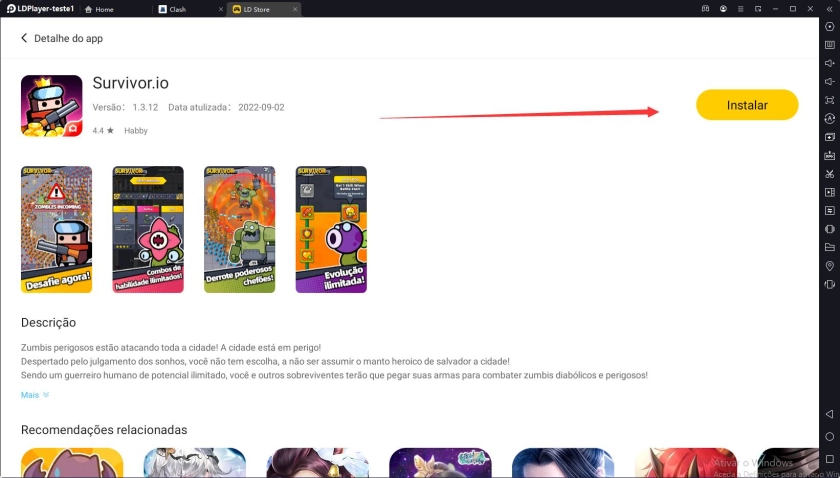840x478 pixels.
Task: Go back using Detalhe do app arrow
Action: click(x=24, y=38)
